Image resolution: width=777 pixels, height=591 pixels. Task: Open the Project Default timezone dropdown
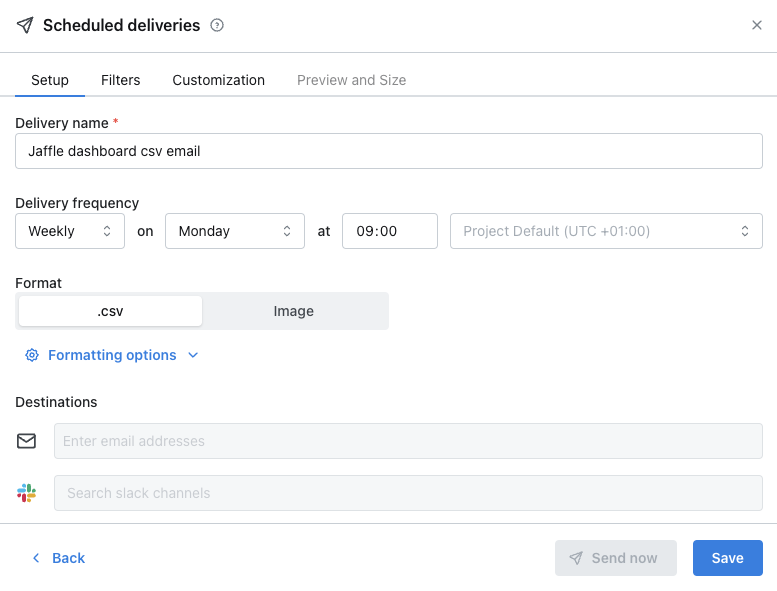606,231
